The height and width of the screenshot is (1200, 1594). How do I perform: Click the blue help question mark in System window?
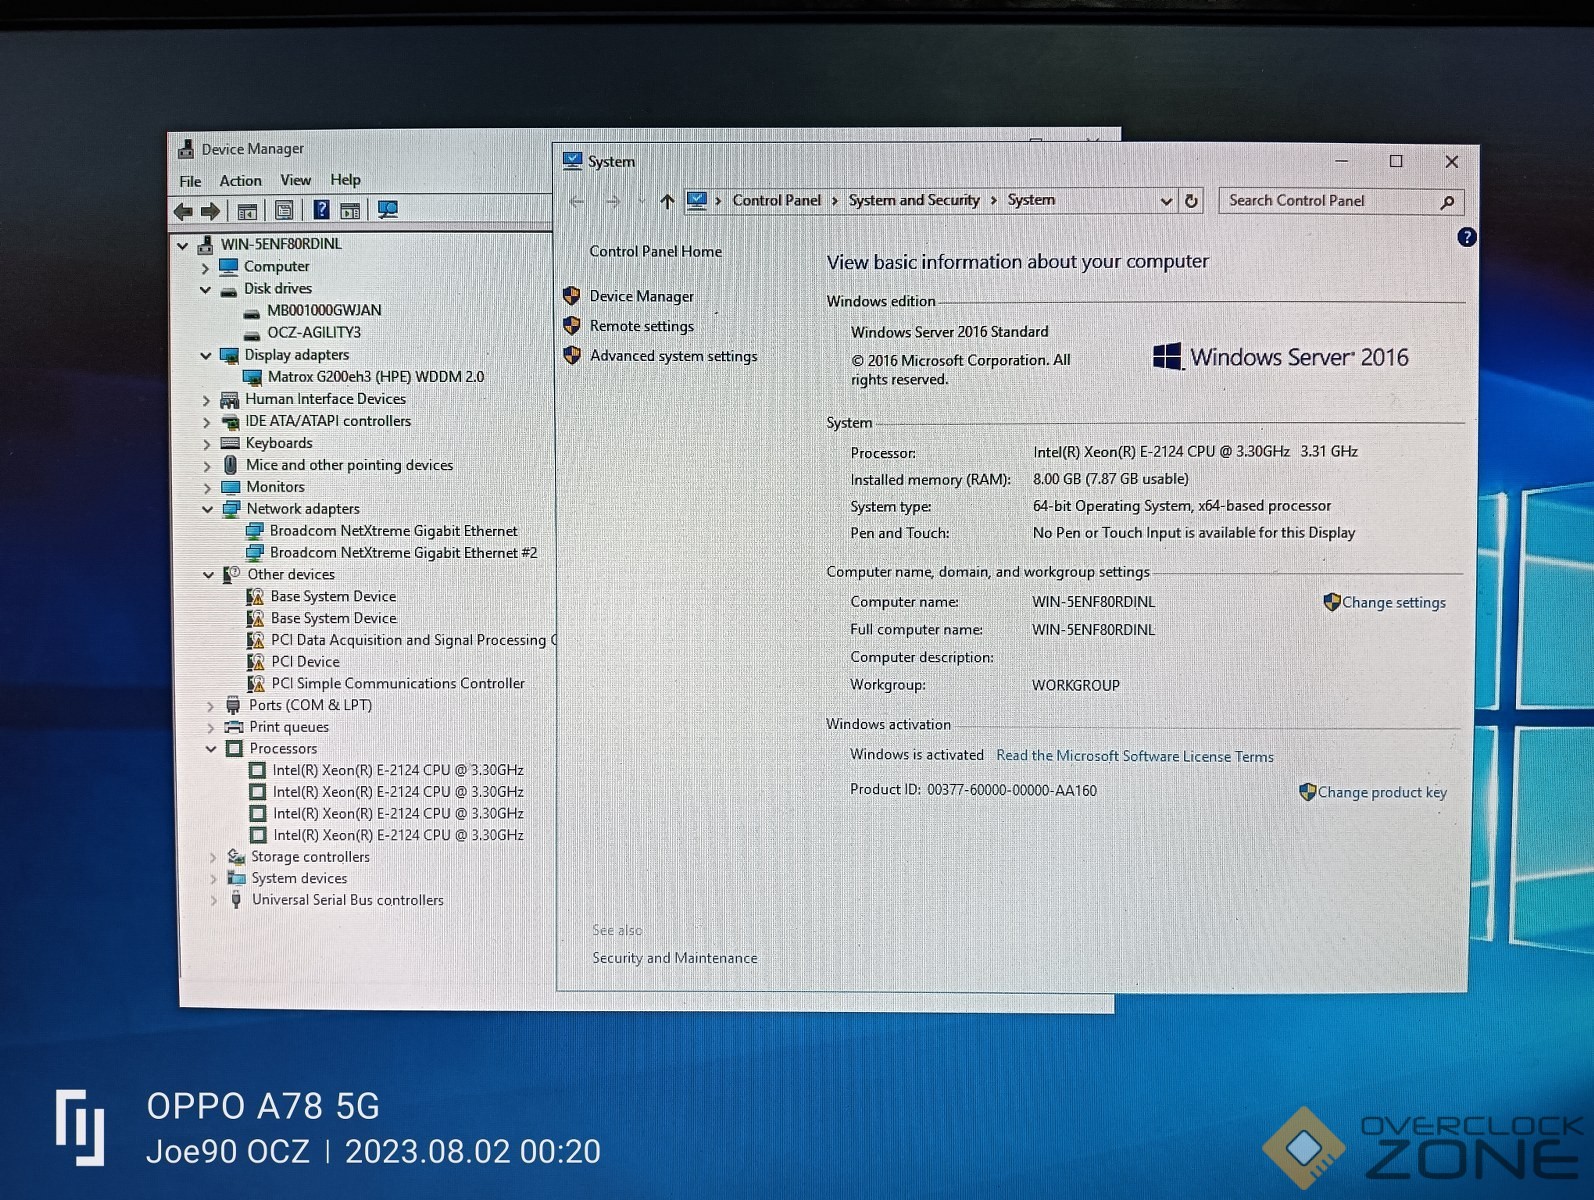(x=1466, y=237)
